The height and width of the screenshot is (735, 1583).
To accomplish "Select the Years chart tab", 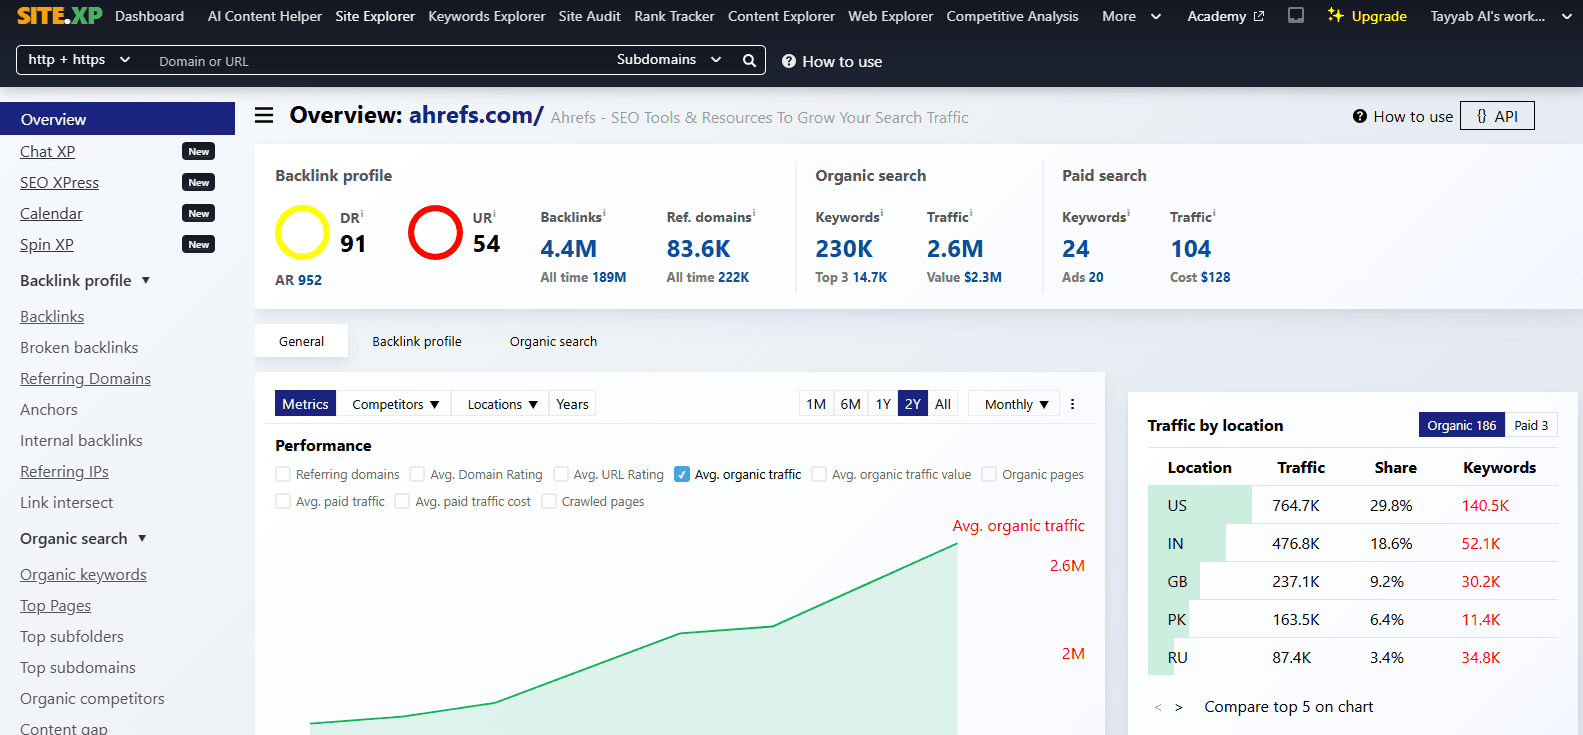I will pyautogui.click(x=572, y=404).
